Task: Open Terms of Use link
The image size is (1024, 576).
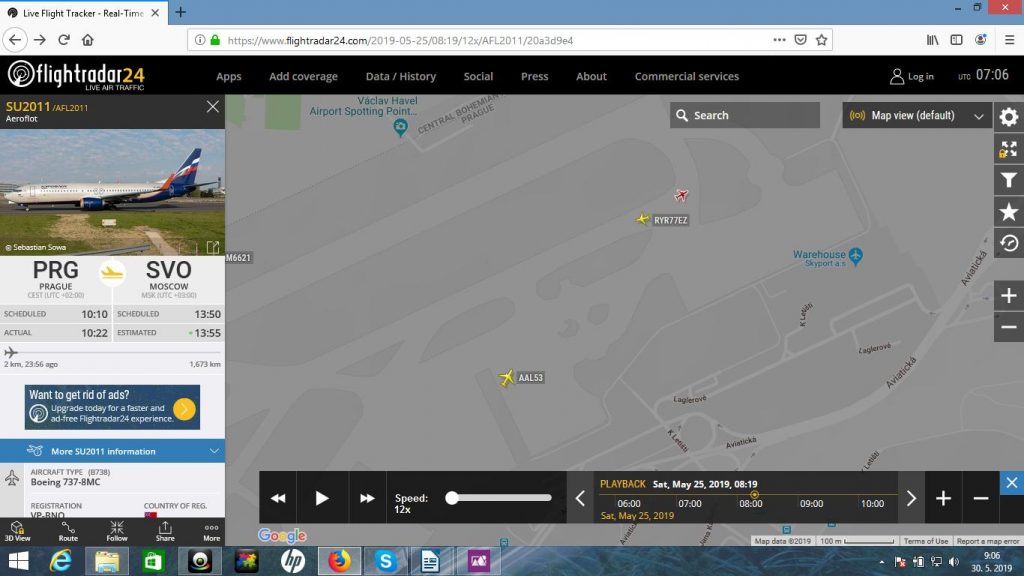Action: [925, 541]
